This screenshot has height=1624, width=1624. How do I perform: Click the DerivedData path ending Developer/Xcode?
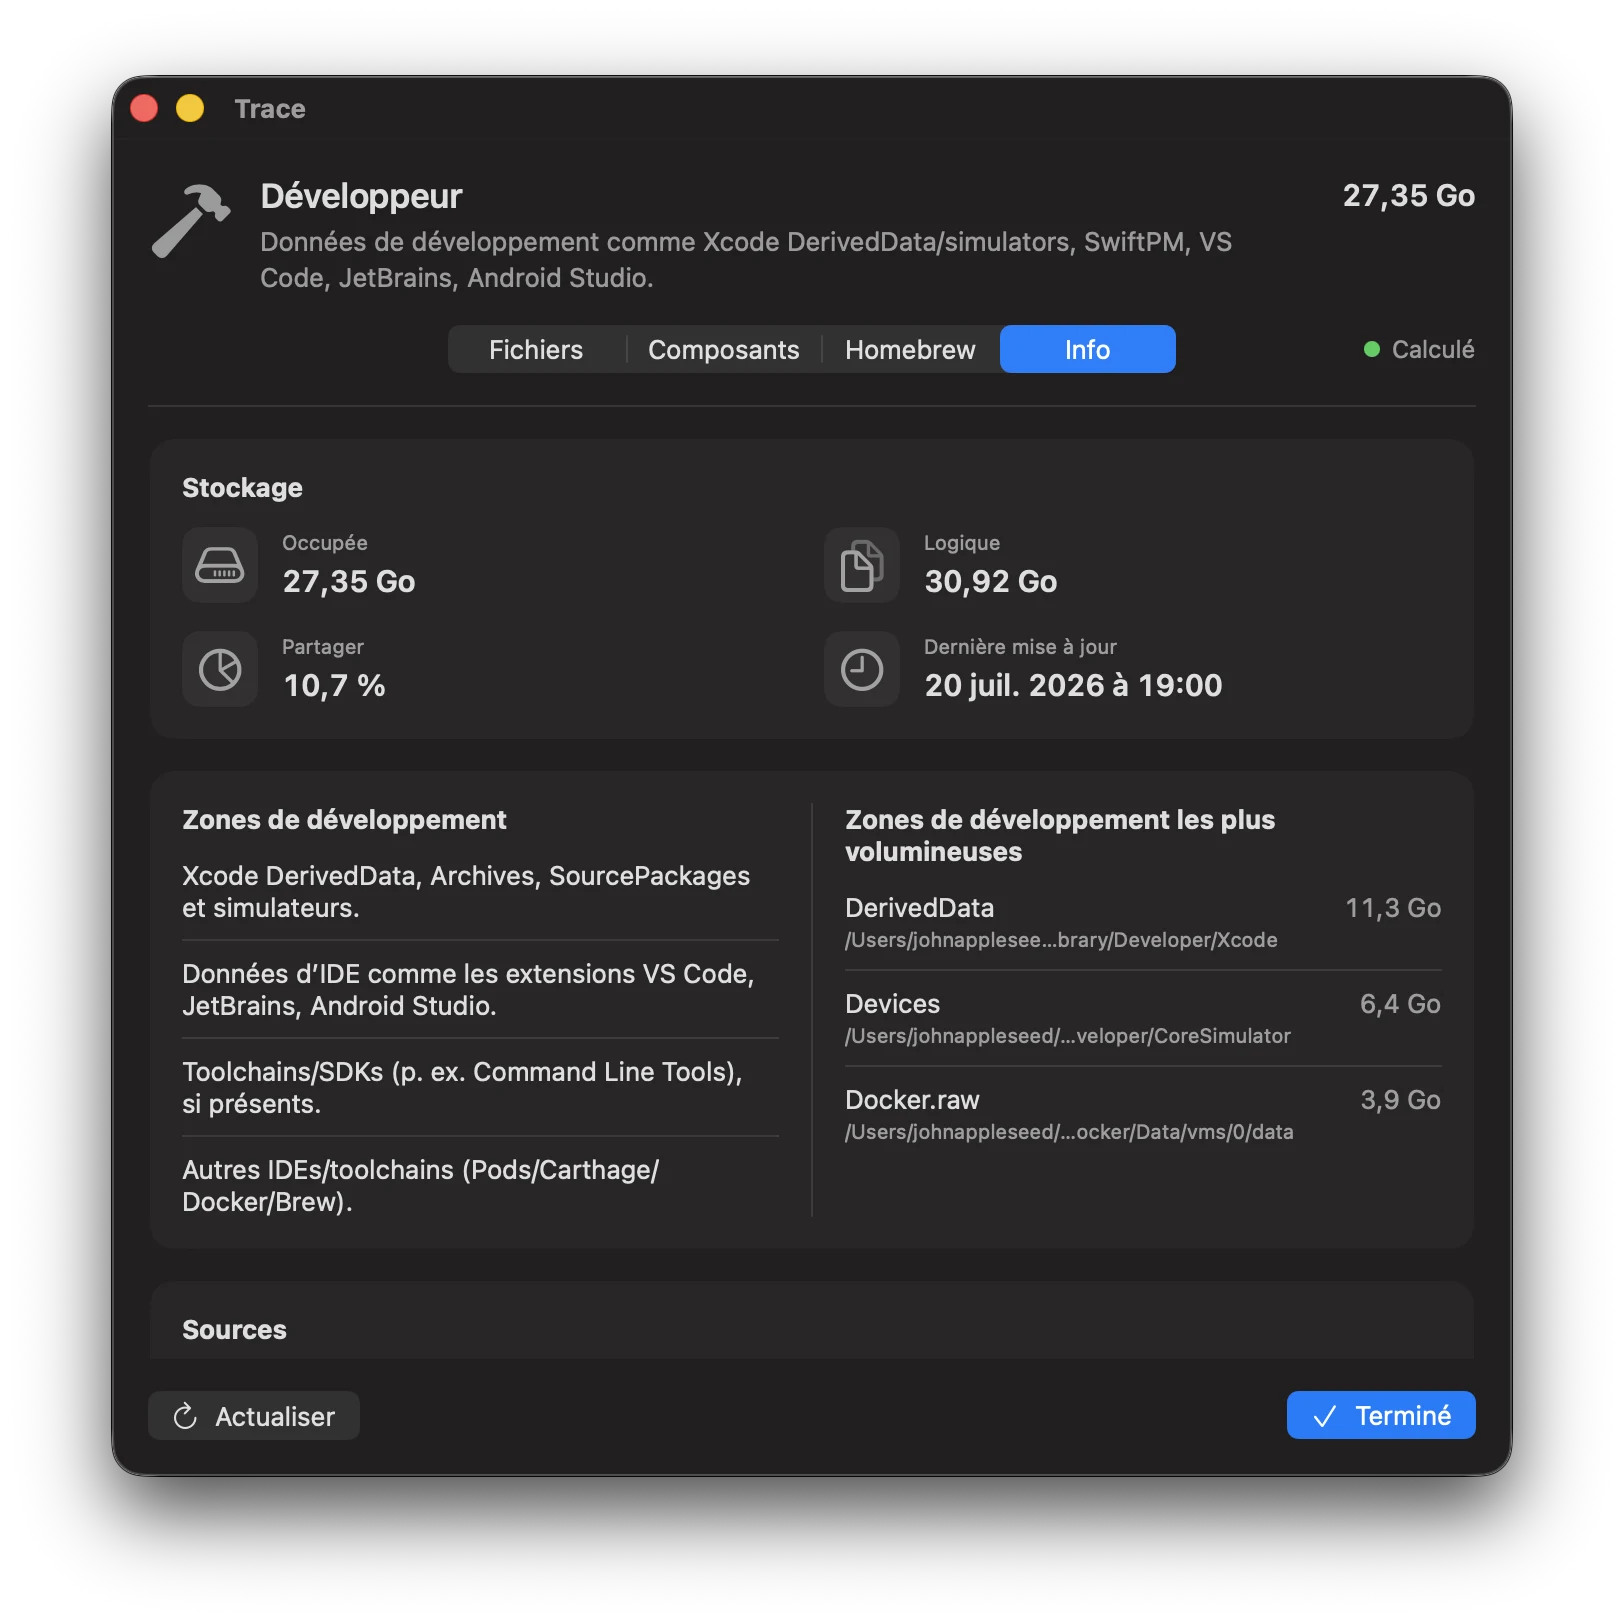(x=1061, y=940)
